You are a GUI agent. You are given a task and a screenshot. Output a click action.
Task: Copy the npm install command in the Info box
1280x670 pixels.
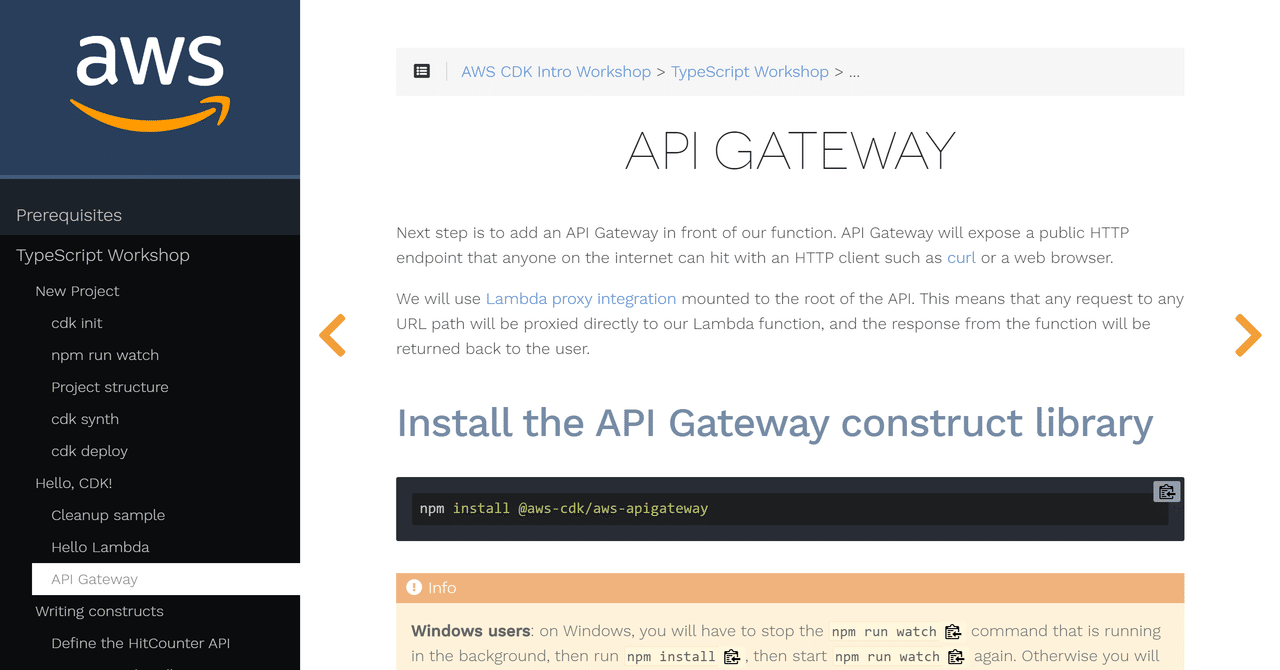coord(731,655)
